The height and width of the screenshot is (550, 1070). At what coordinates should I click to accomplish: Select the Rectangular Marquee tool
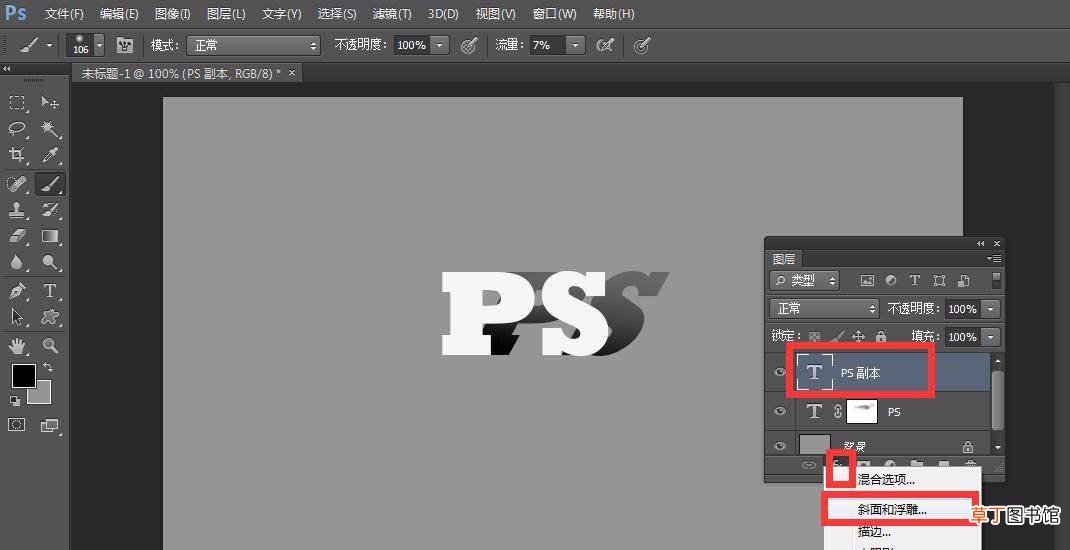pos(17,103)
